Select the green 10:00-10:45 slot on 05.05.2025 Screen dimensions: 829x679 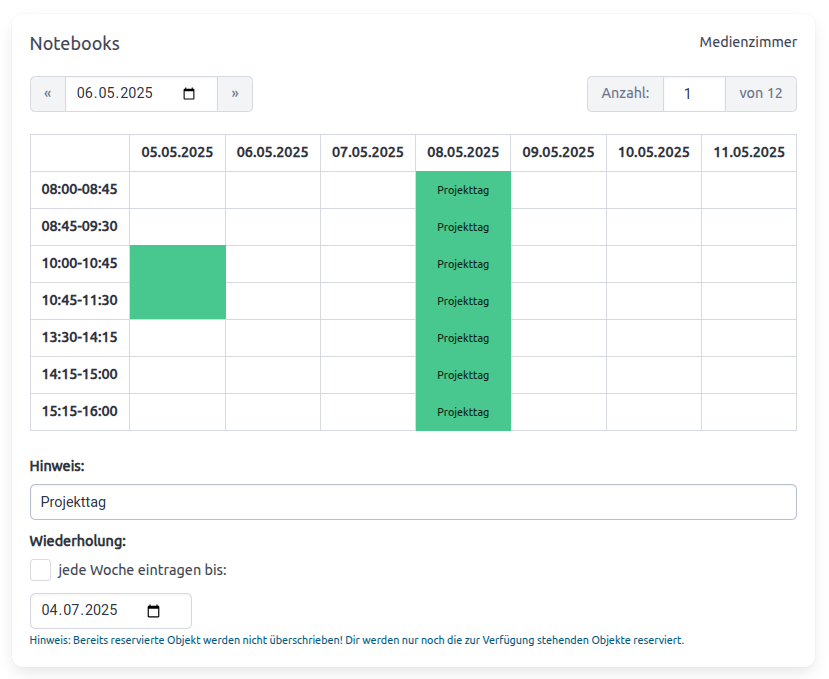[x=177, y=264]
